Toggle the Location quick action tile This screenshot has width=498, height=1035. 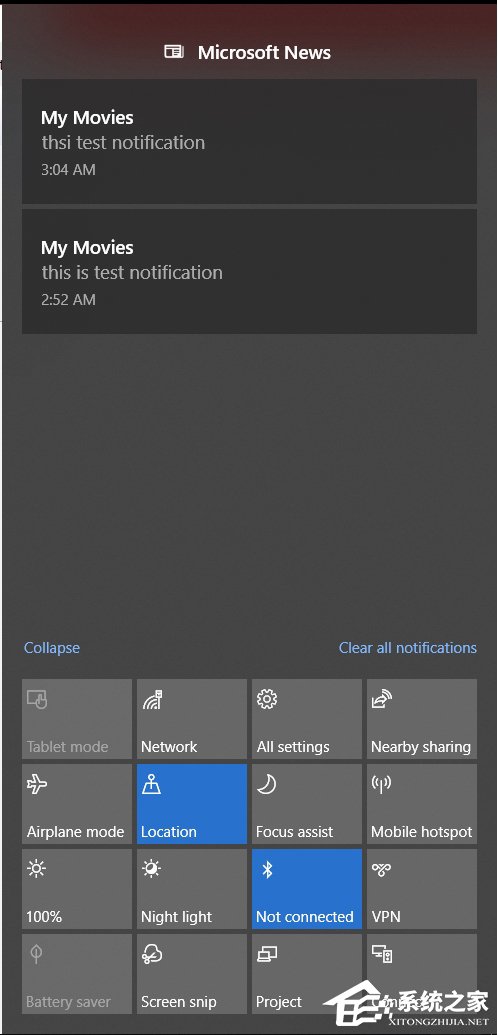192,803
